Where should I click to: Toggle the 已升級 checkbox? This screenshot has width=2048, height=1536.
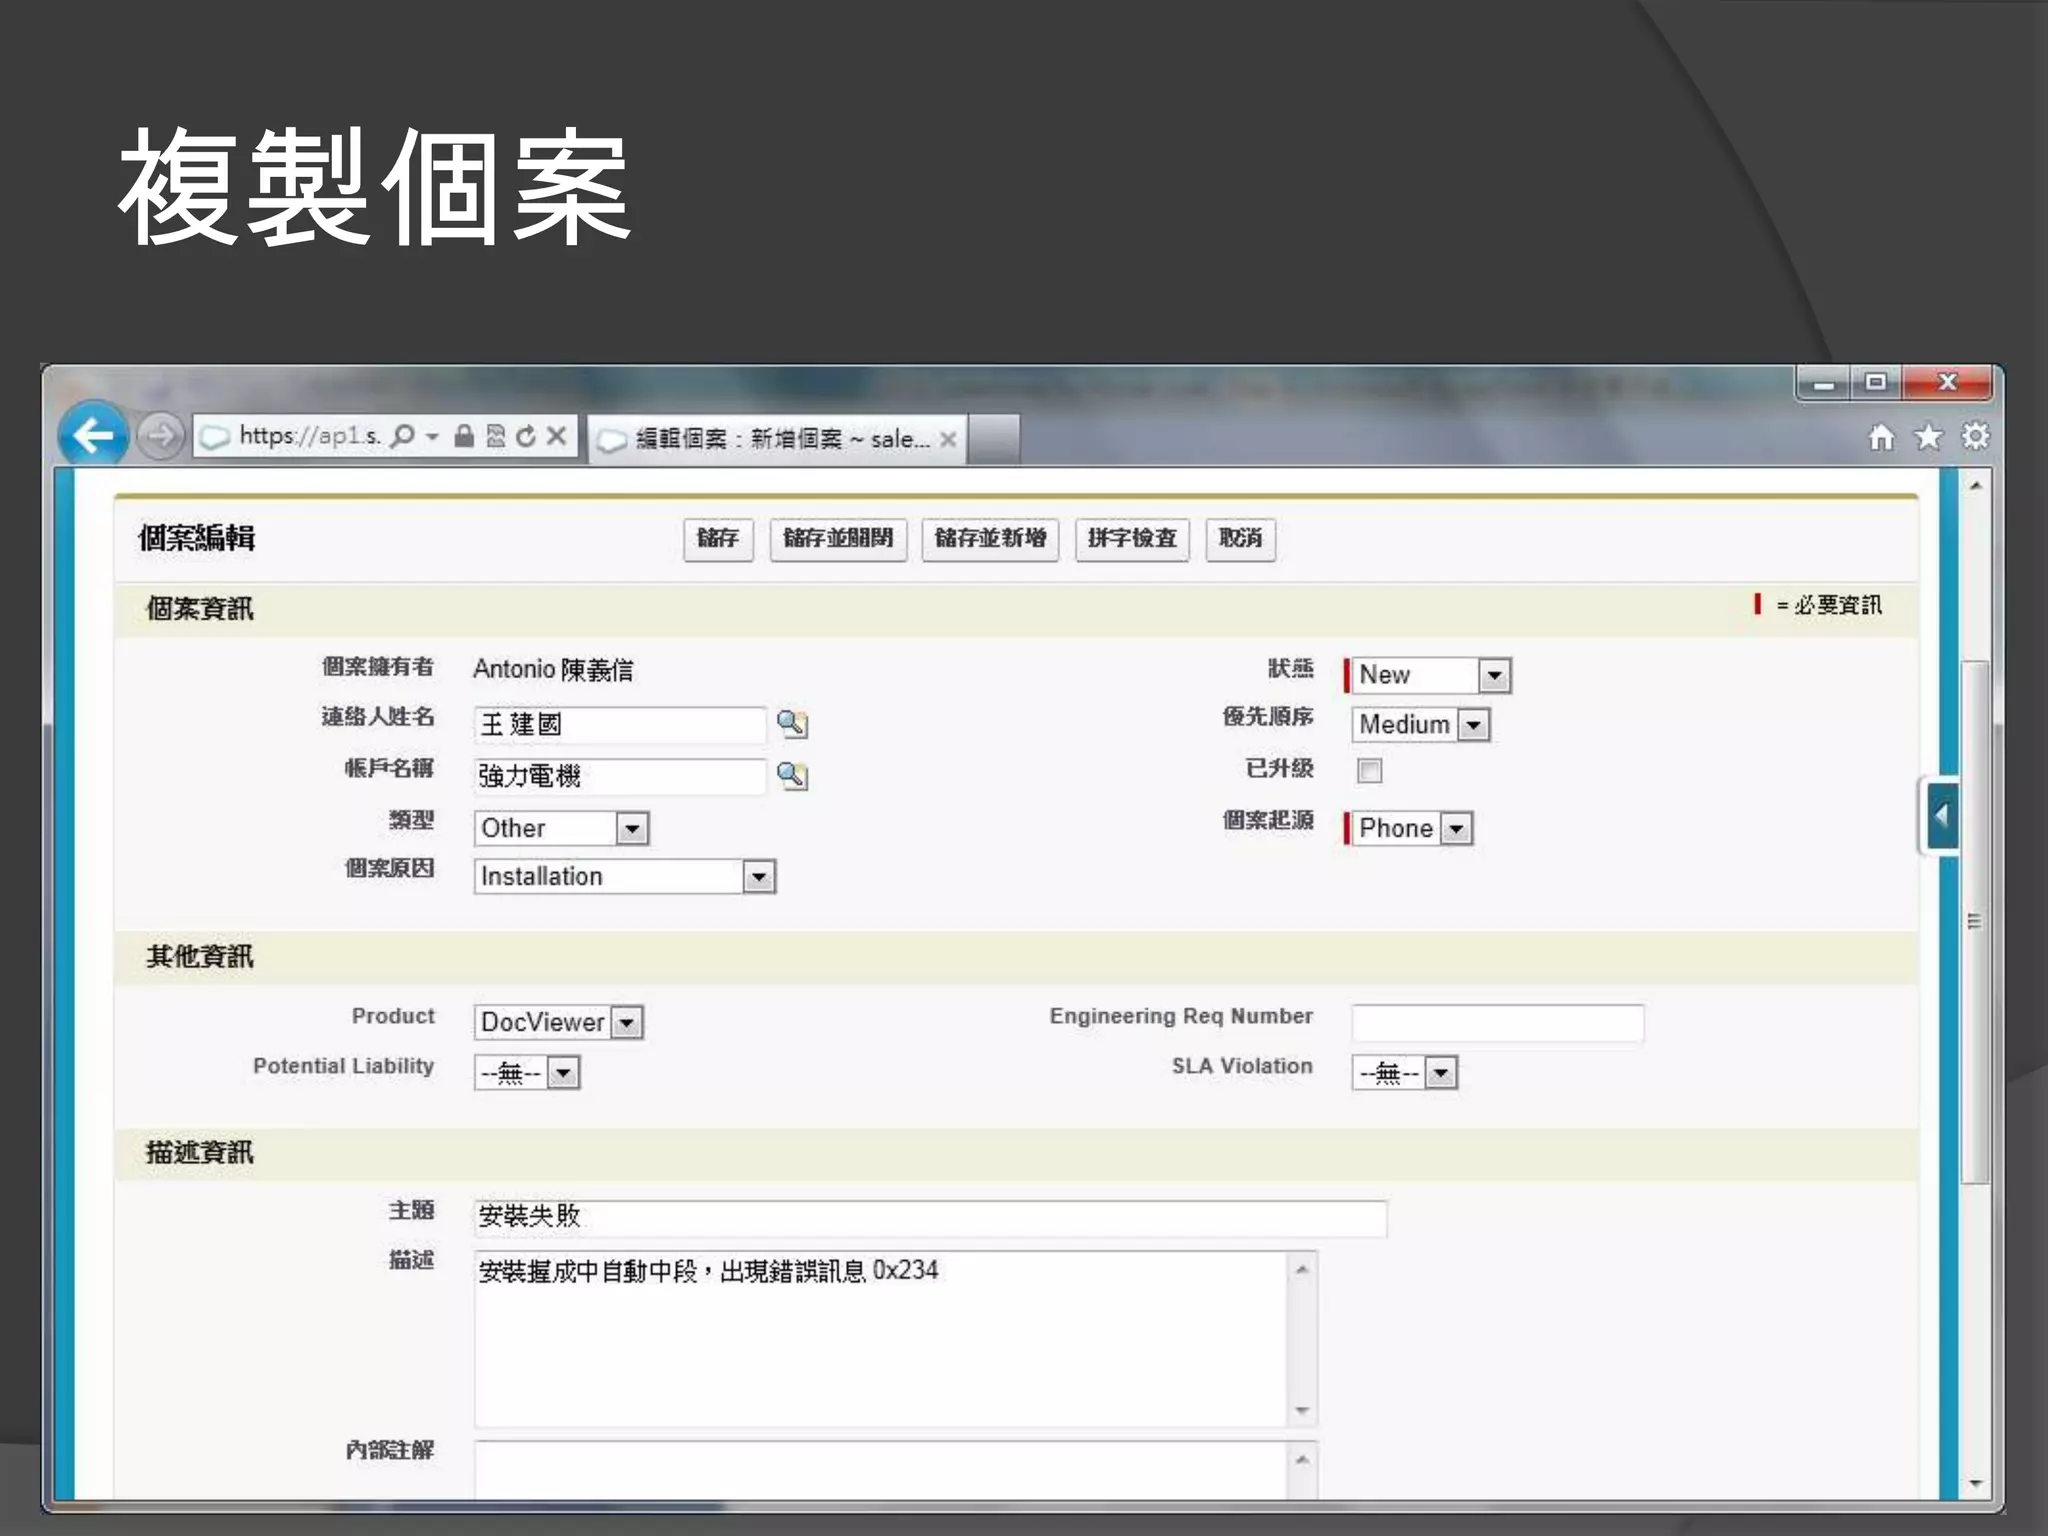(1370, 770)
